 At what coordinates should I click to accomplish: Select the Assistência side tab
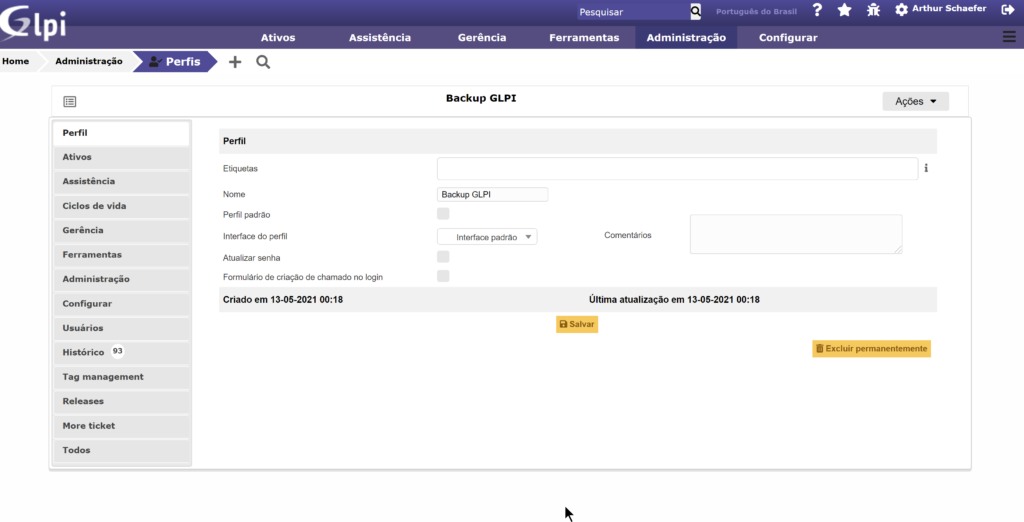click(121, 181)
